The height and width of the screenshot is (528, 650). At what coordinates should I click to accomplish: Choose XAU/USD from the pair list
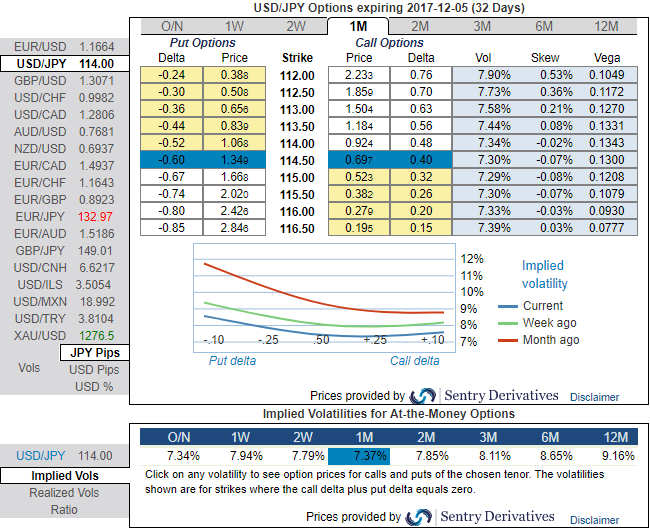64,336
